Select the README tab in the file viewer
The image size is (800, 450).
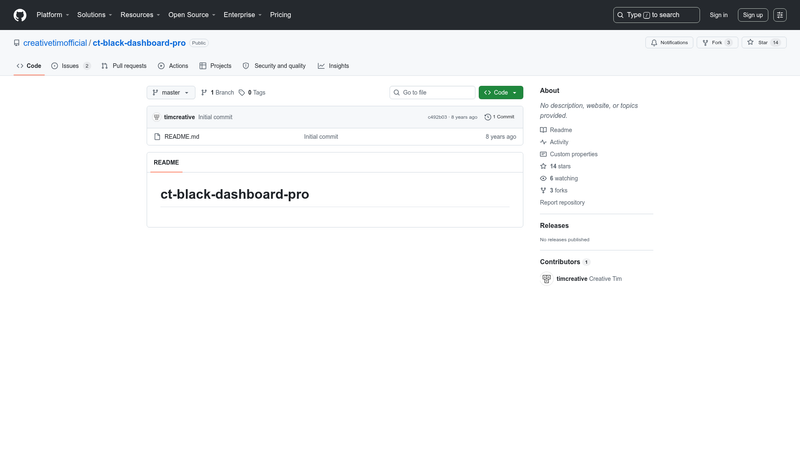tap(166, 162)
